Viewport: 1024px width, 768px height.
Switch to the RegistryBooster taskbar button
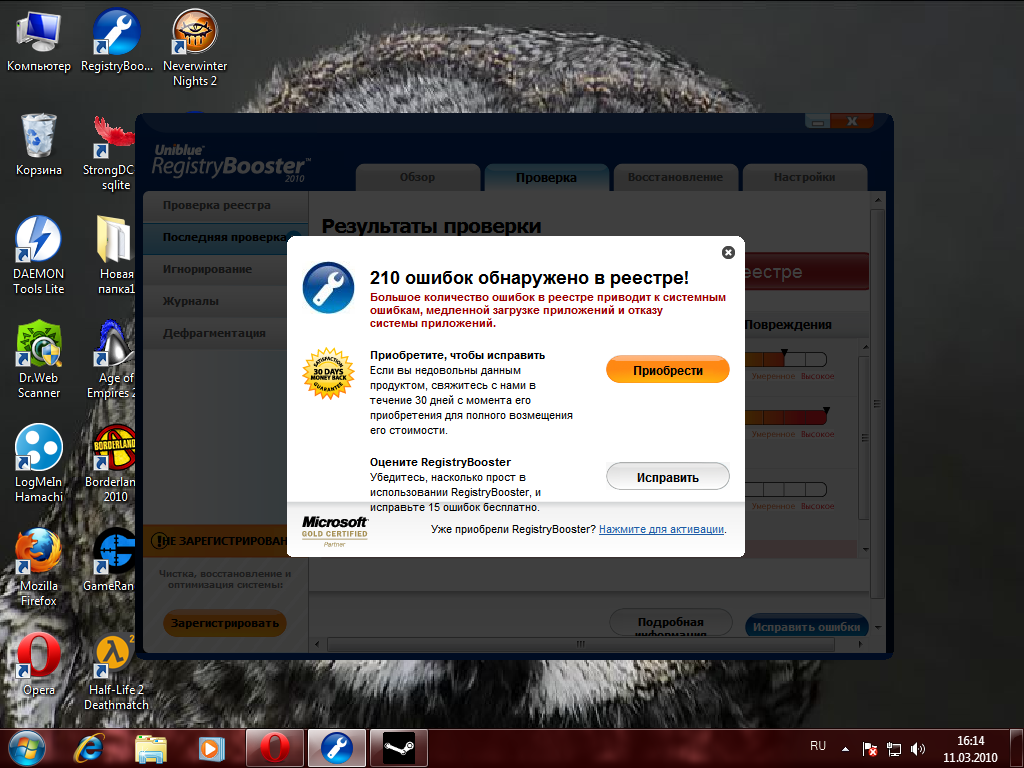[x=336, y=748]
